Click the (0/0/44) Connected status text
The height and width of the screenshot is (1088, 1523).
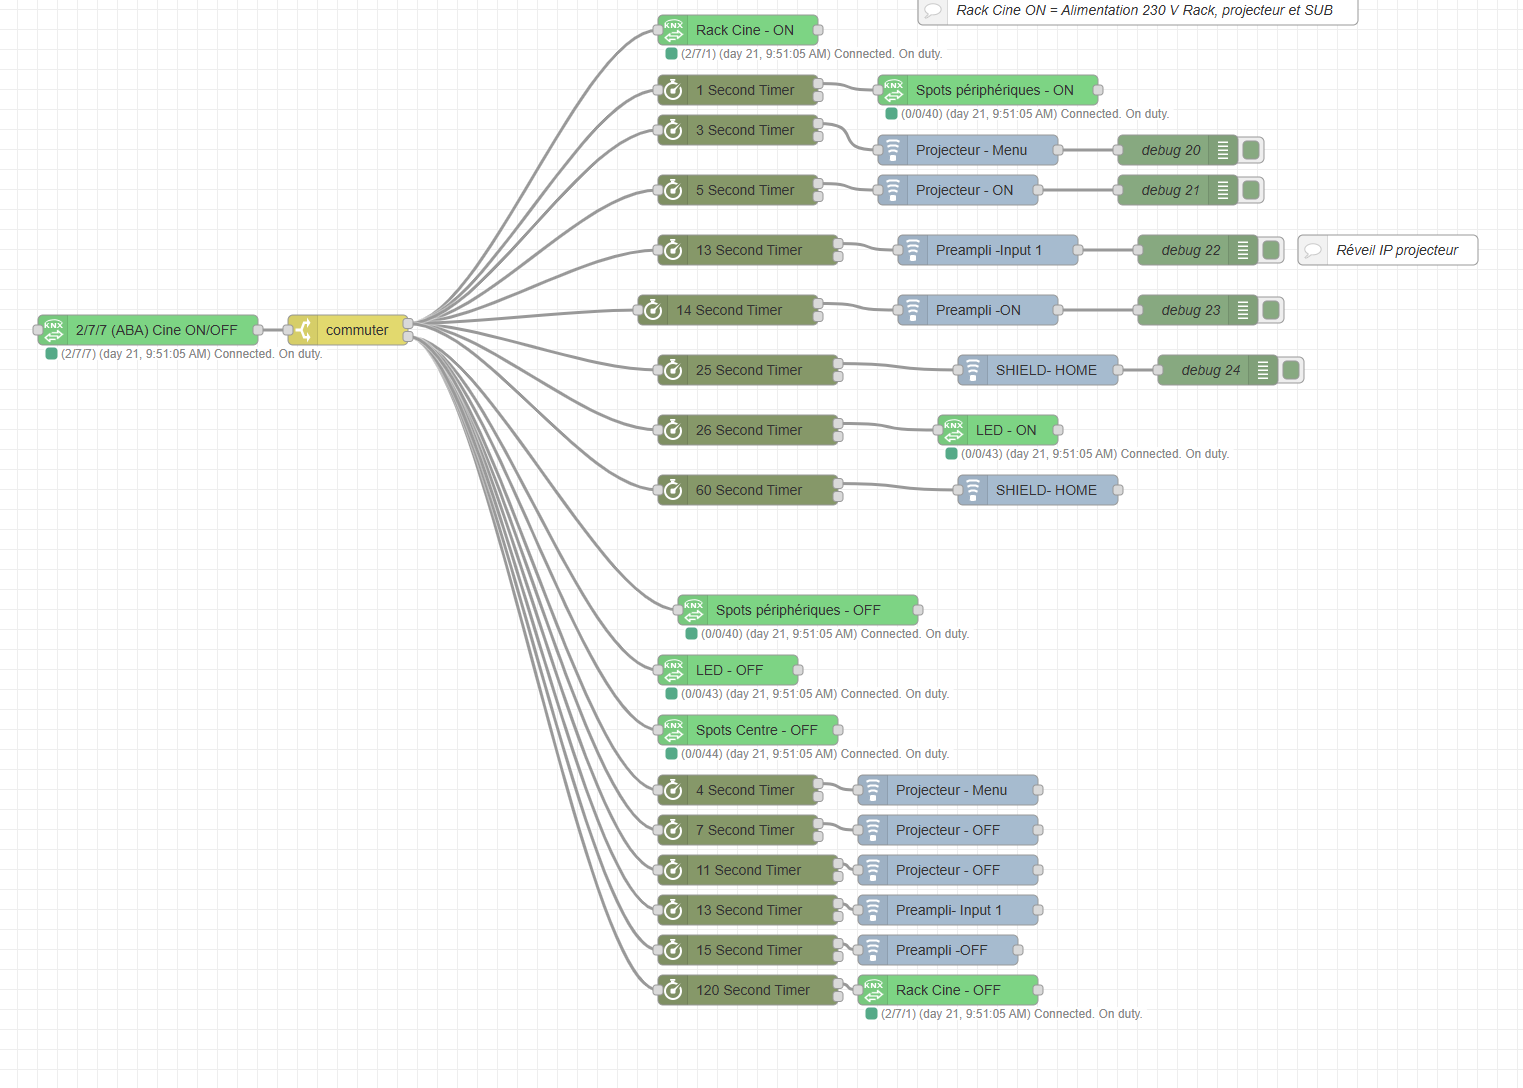click(x=815, y=754)
